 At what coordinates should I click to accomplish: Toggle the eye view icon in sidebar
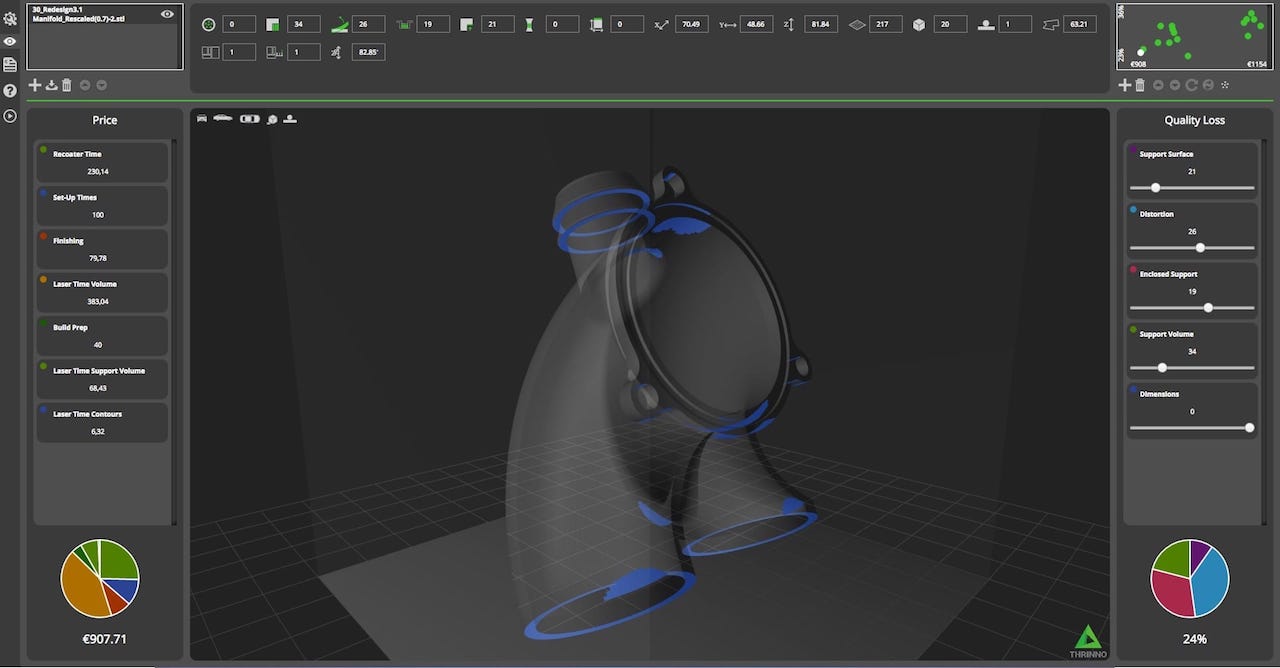point(10,42)
